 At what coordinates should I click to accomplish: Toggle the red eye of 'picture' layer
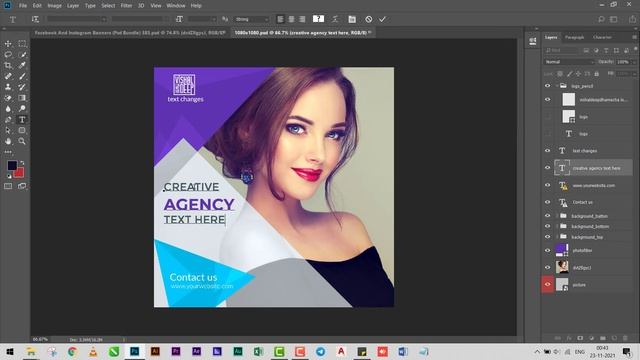[547, 284]
